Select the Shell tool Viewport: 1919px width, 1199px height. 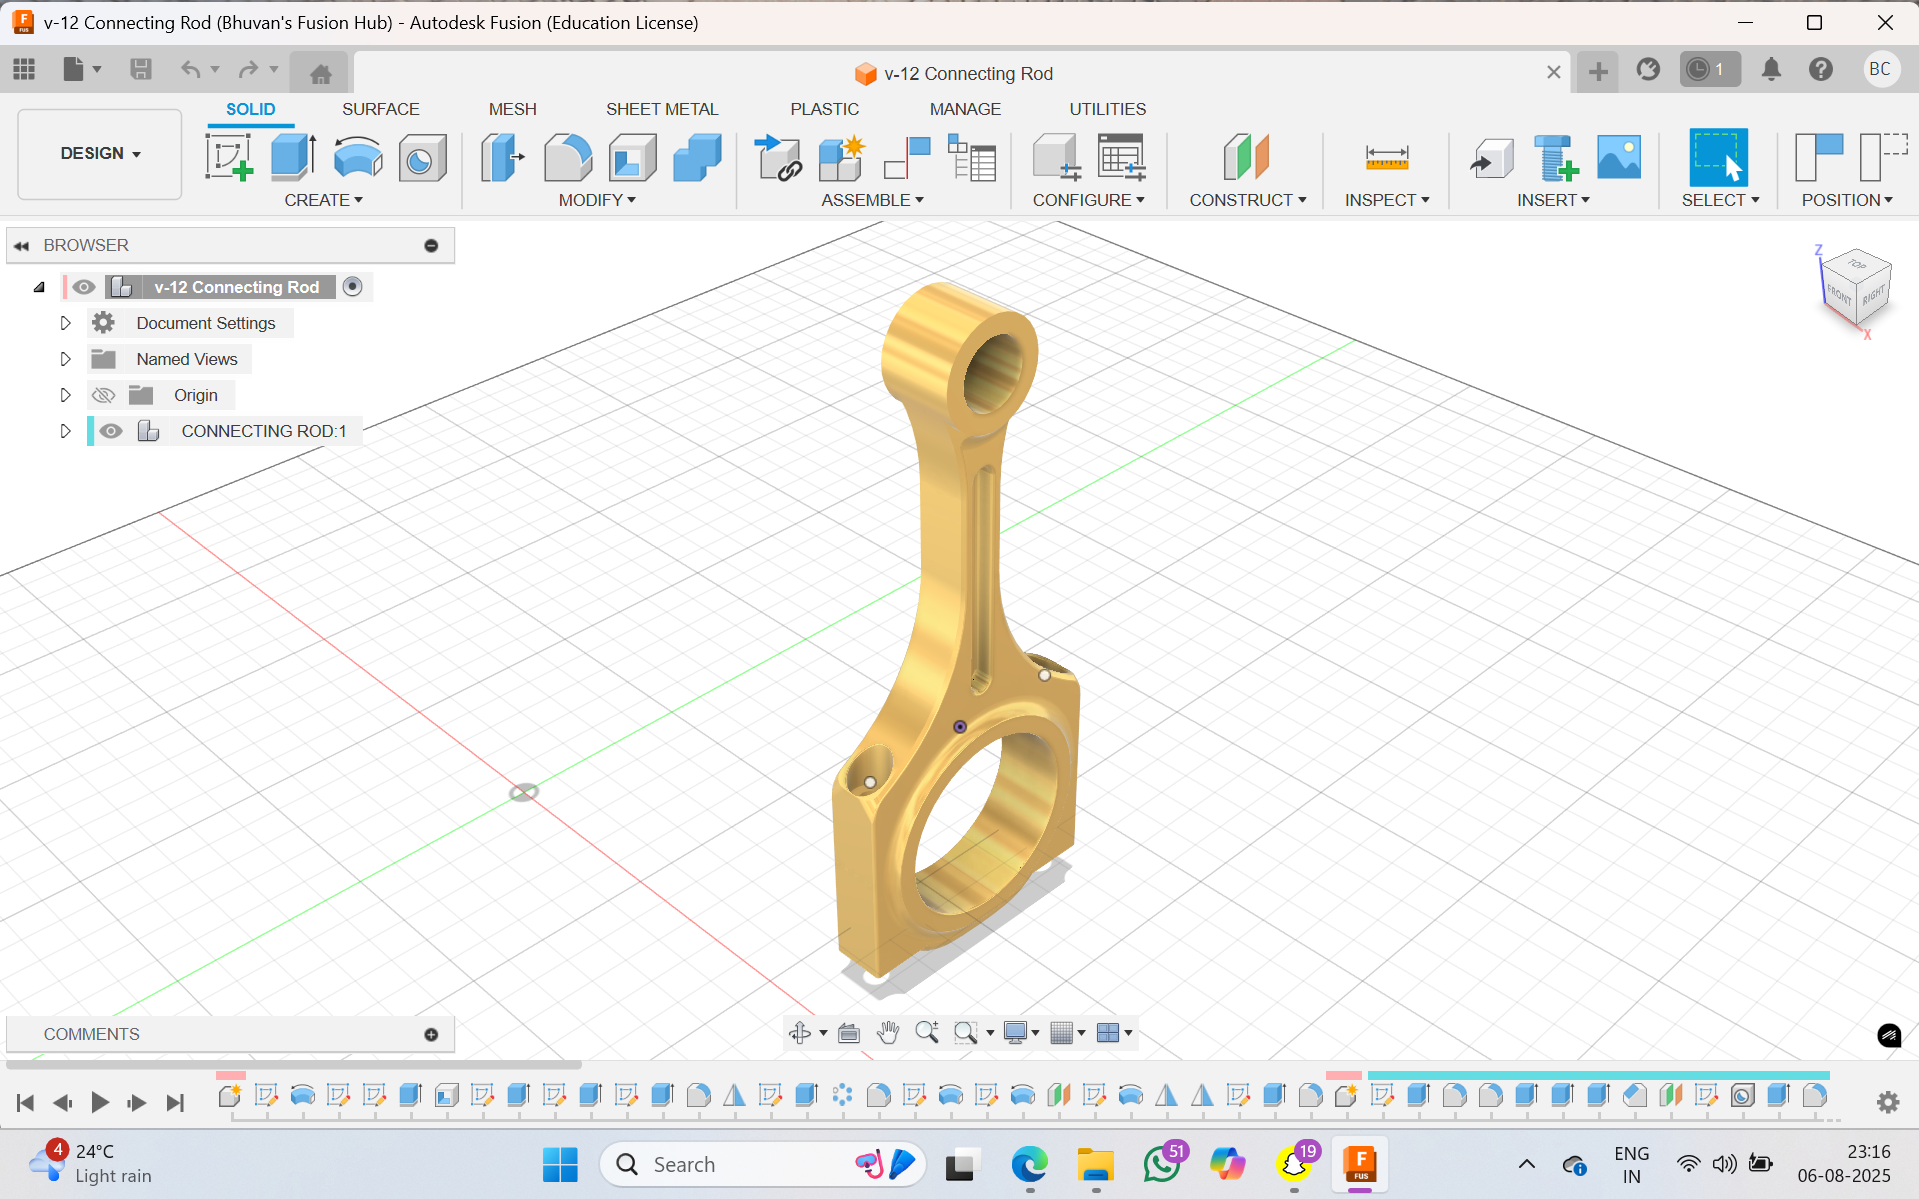[x=632, y=157]
